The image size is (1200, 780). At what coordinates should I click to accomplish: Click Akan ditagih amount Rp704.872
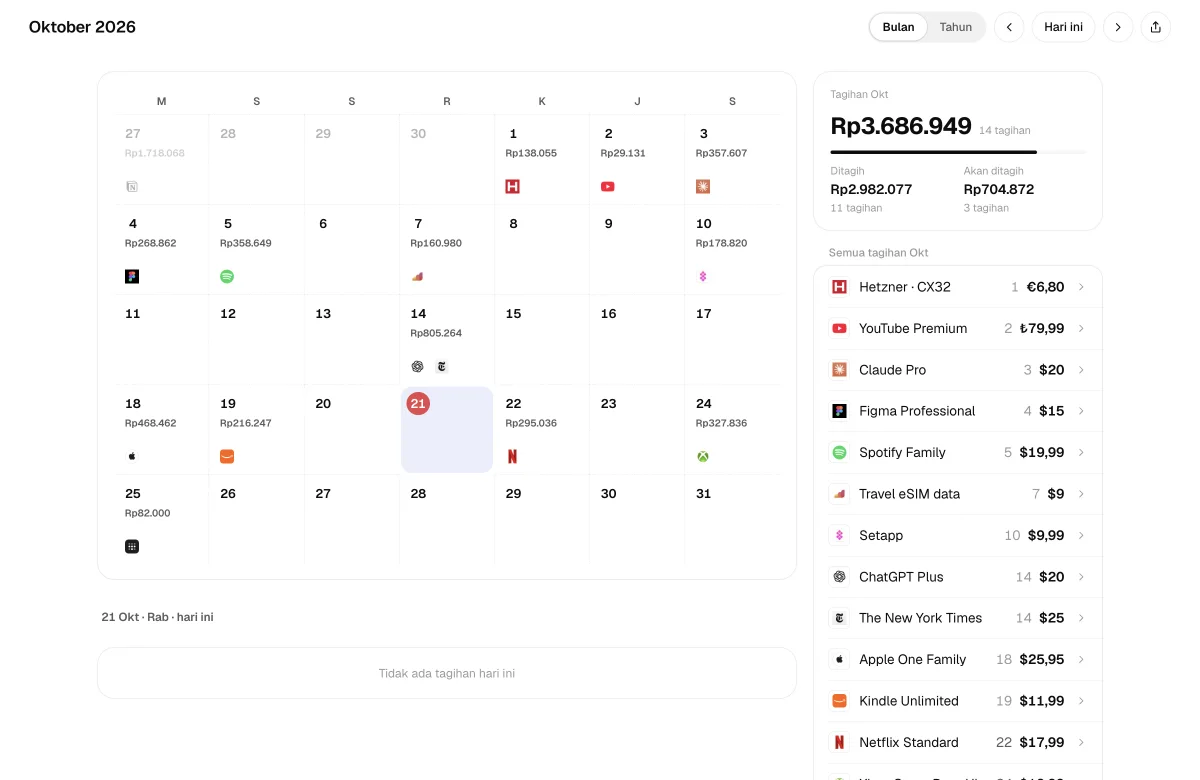pyautogui.click(x=999, y=189)
